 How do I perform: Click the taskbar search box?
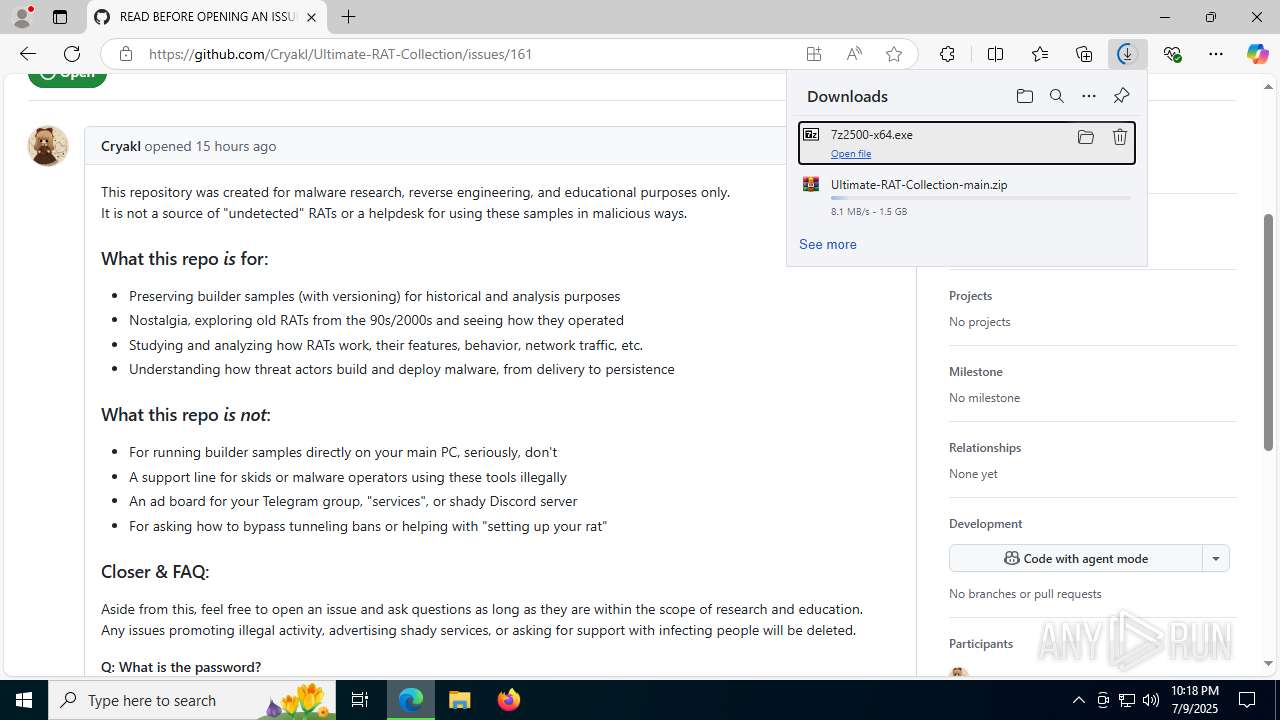click(193, 700)
